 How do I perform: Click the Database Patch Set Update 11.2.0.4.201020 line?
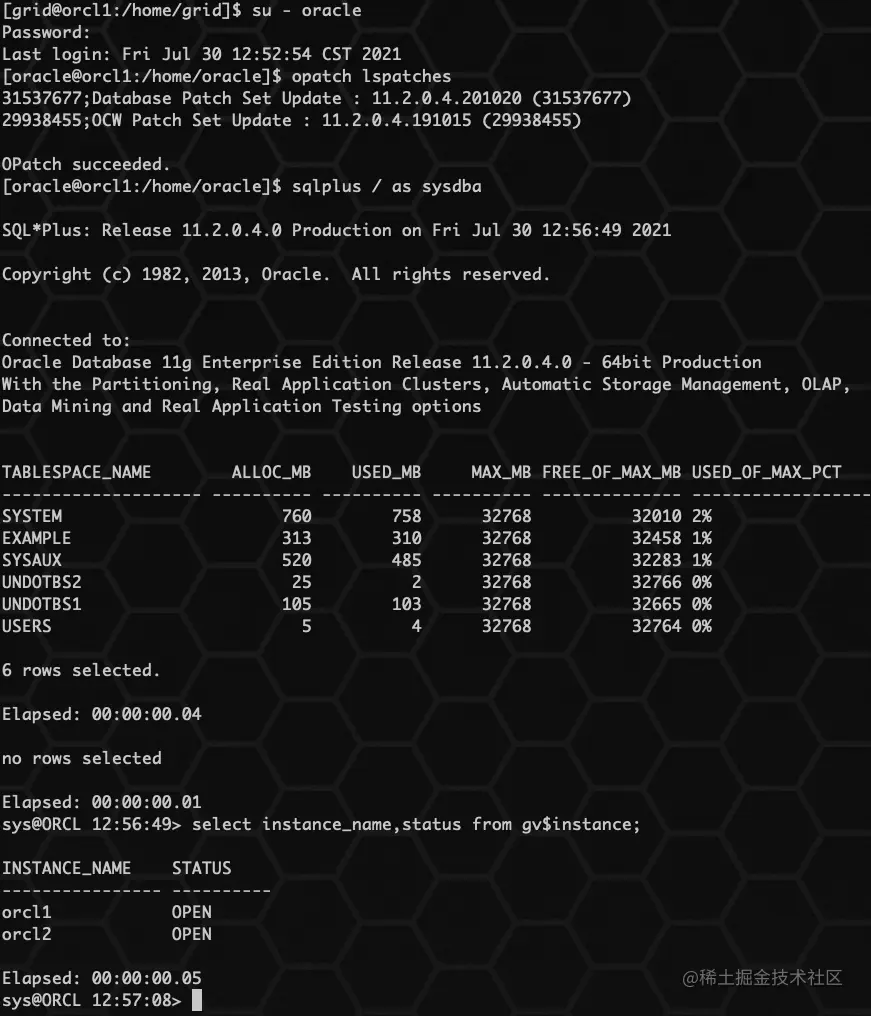pyautogui.click(x=316, y=98)
